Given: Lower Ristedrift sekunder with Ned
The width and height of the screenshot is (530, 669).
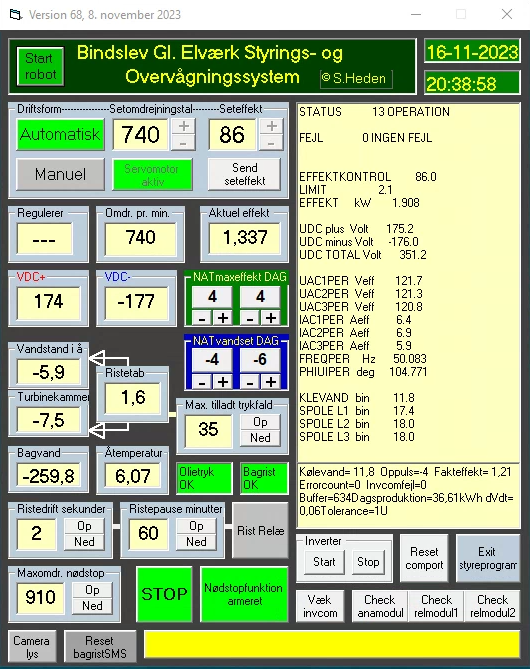Looking at the screenshot, I should tap(84, 542).
